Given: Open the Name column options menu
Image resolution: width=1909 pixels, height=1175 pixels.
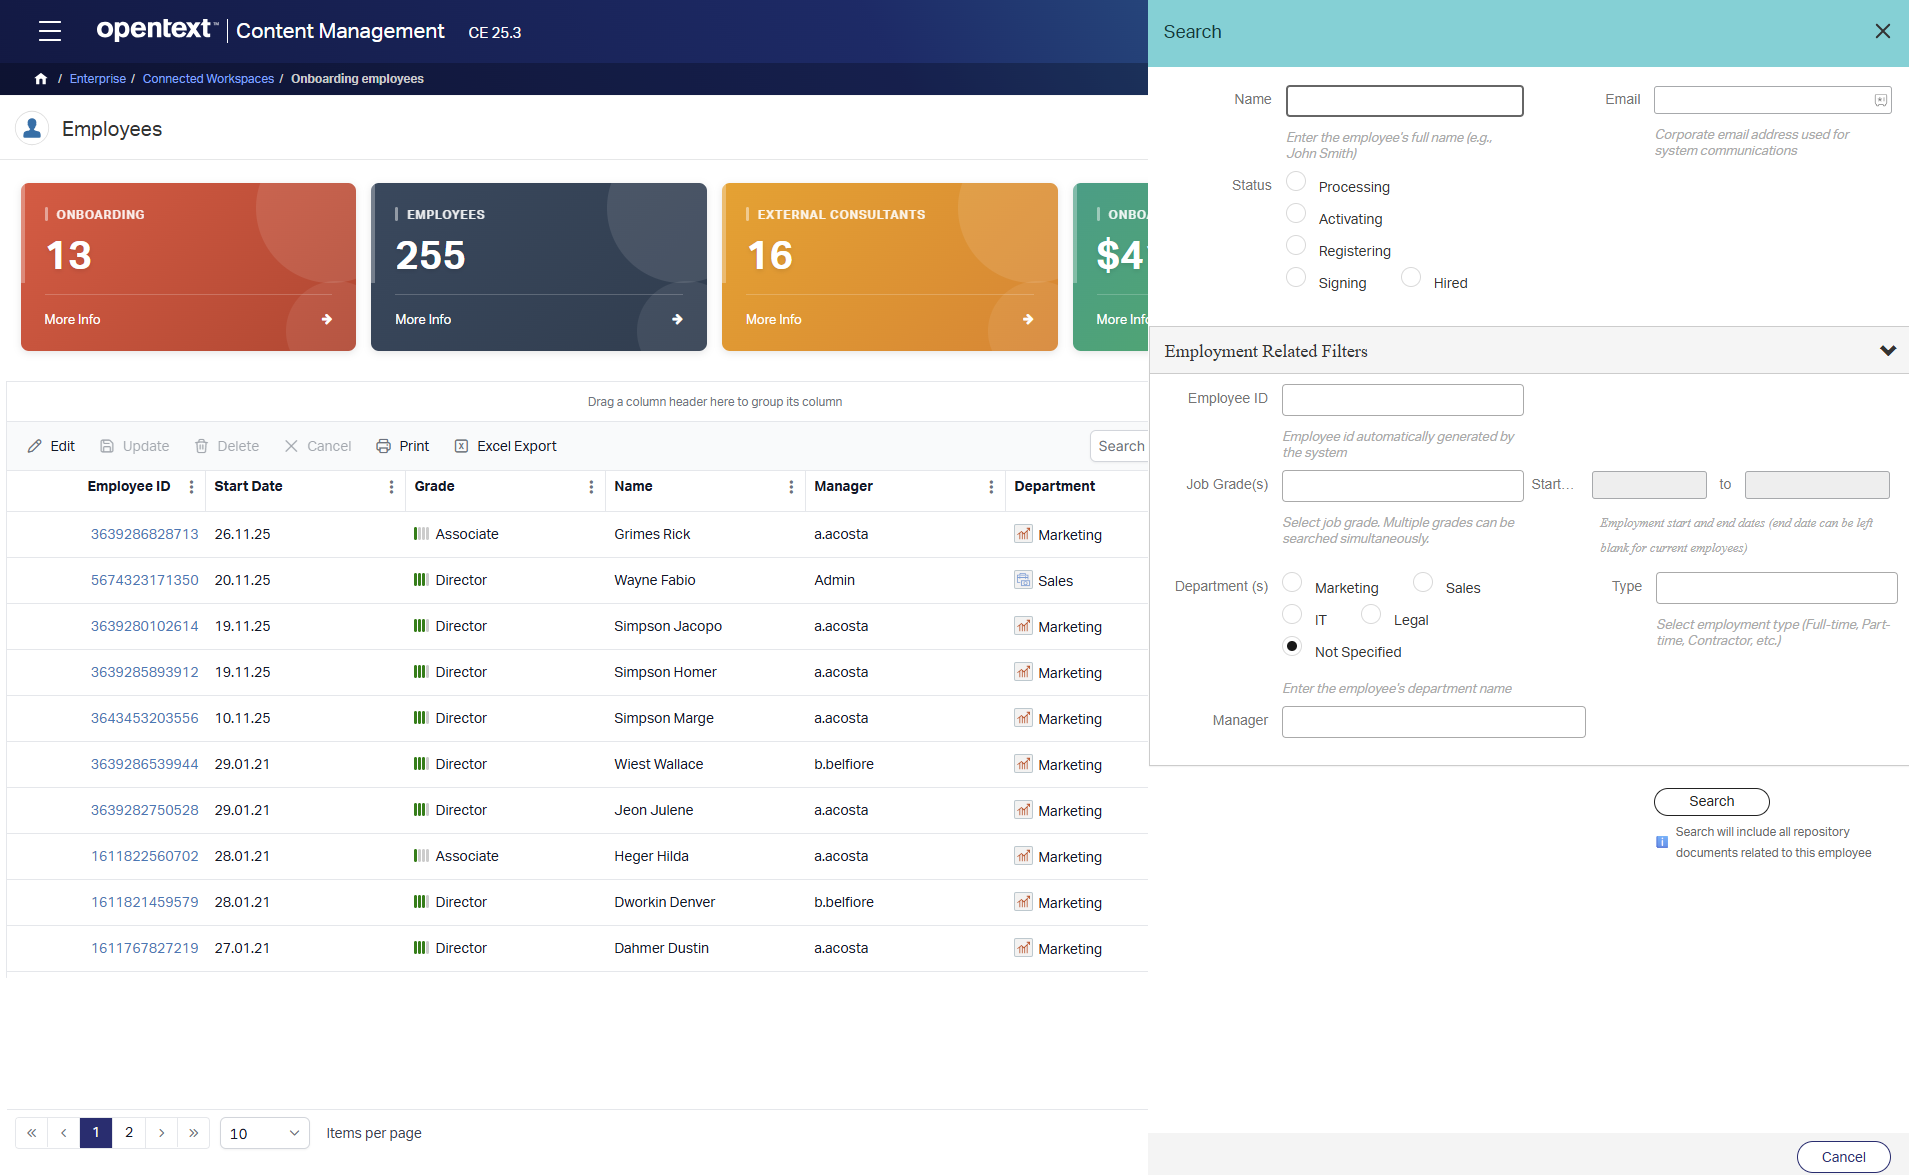Looking at the screenshot, I should click(x=791, y=487).
